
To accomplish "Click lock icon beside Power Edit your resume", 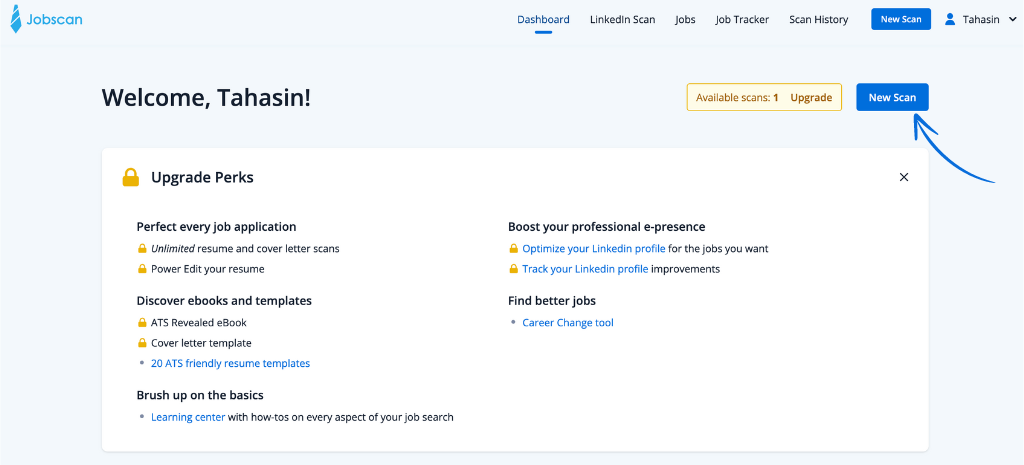I will (142, 268).
